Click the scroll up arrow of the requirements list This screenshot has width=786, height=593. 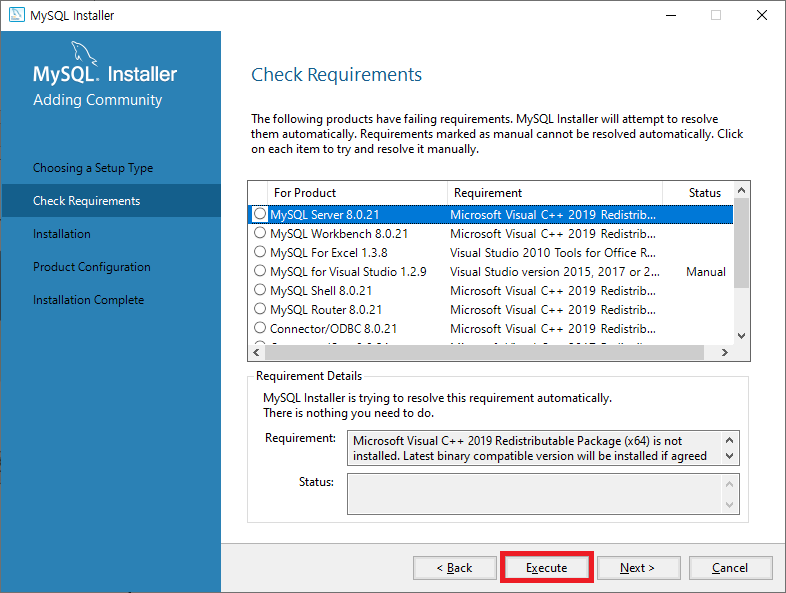(x=741, y=190)
